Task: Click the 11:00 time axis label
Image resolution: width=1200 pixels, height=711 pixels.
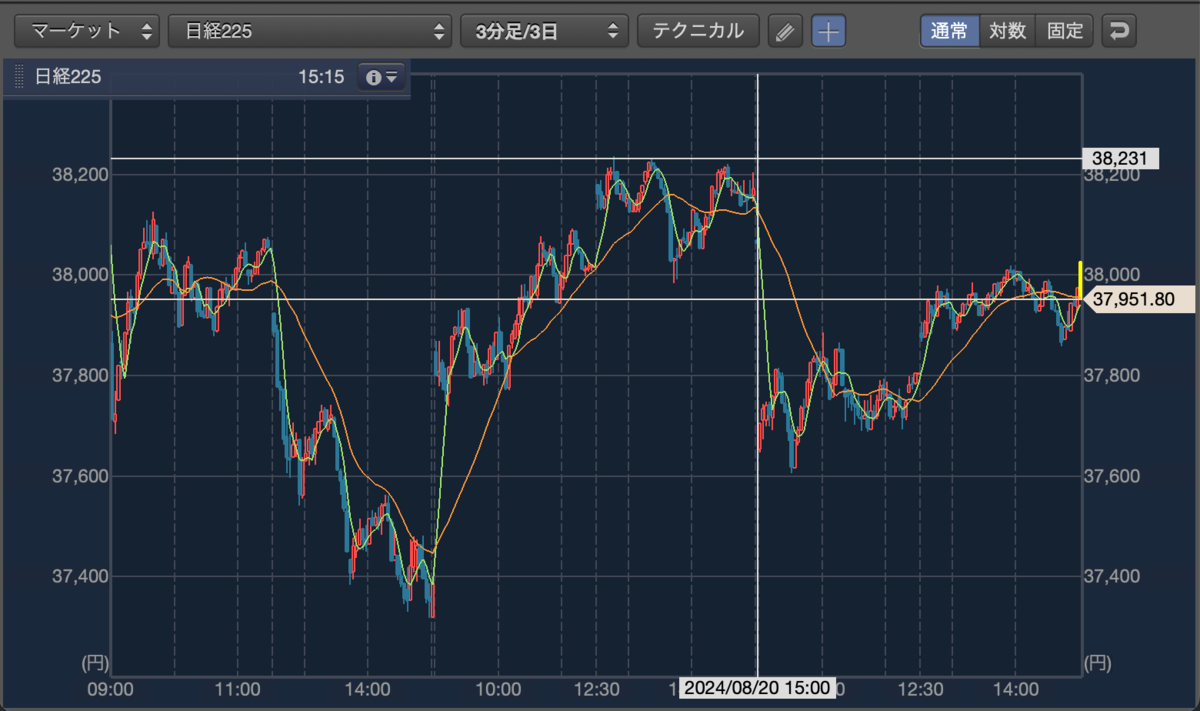Action: [238, 689]
